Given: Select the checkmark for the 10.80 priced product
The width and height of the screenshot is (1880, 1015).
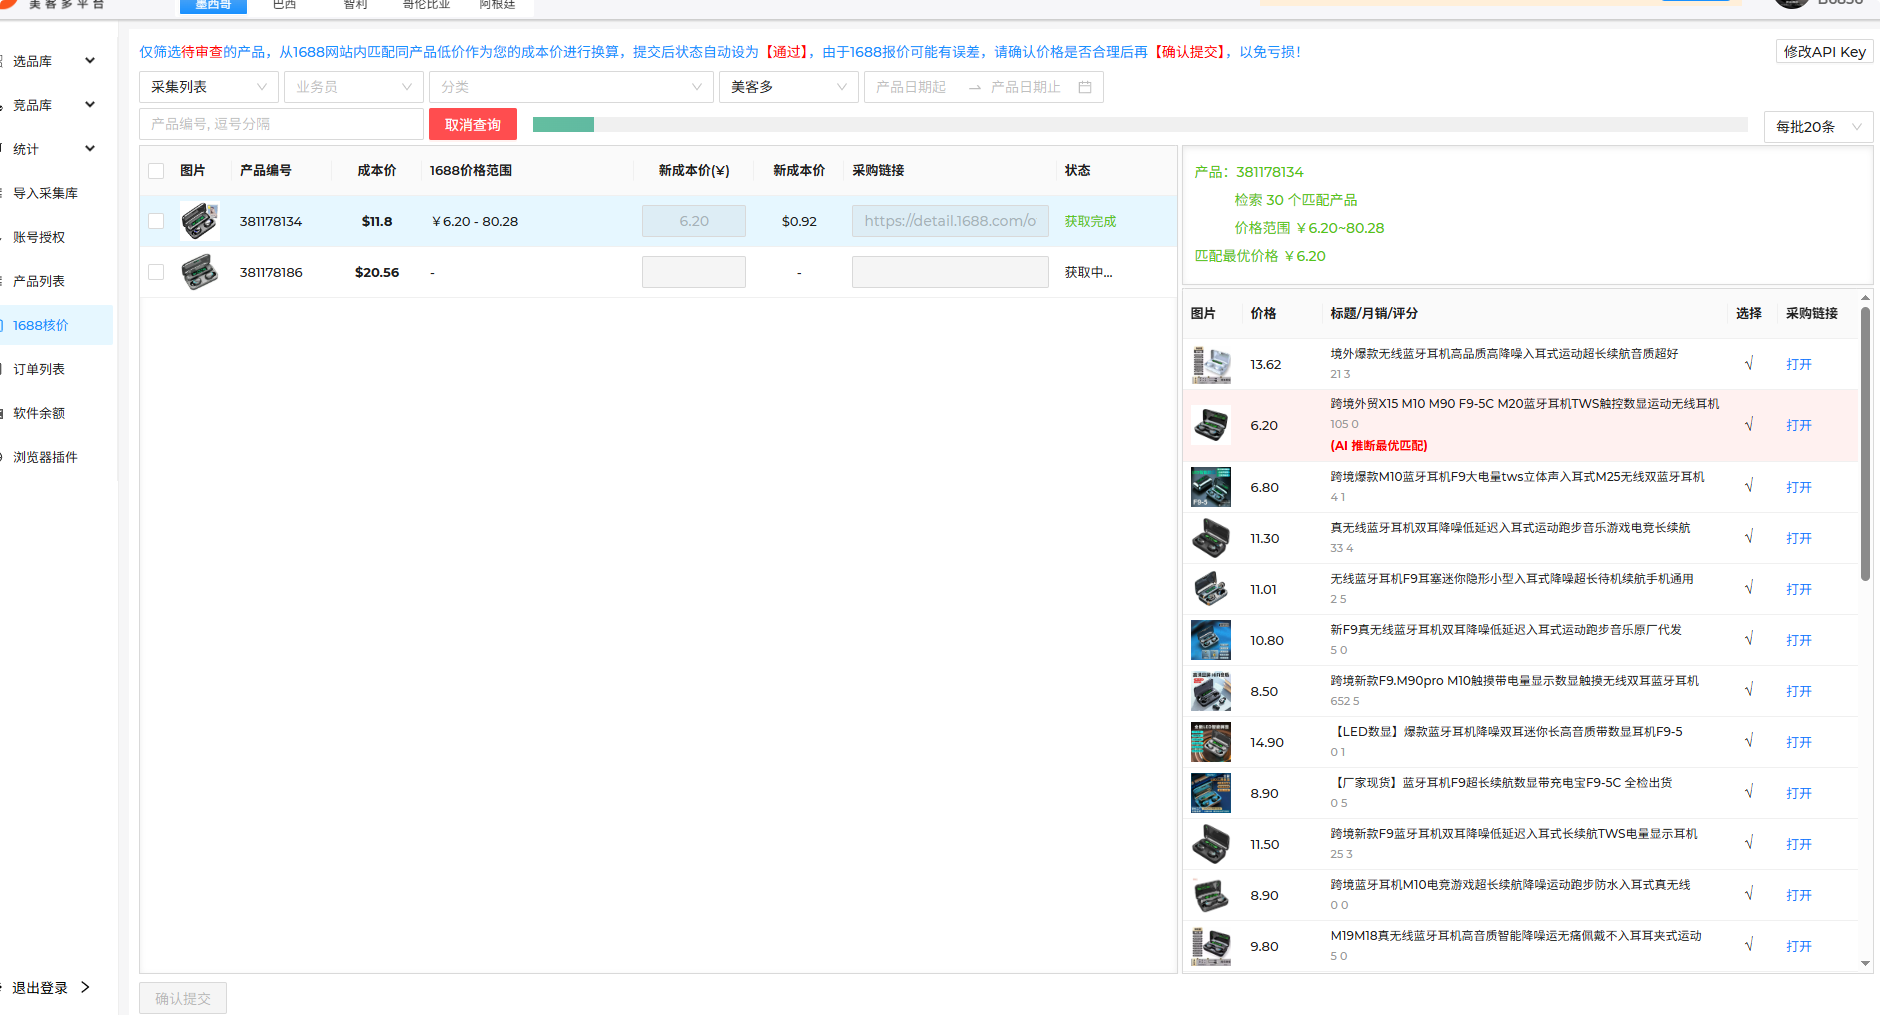Looking at the screenshot, I should (x=1748, y=640).
